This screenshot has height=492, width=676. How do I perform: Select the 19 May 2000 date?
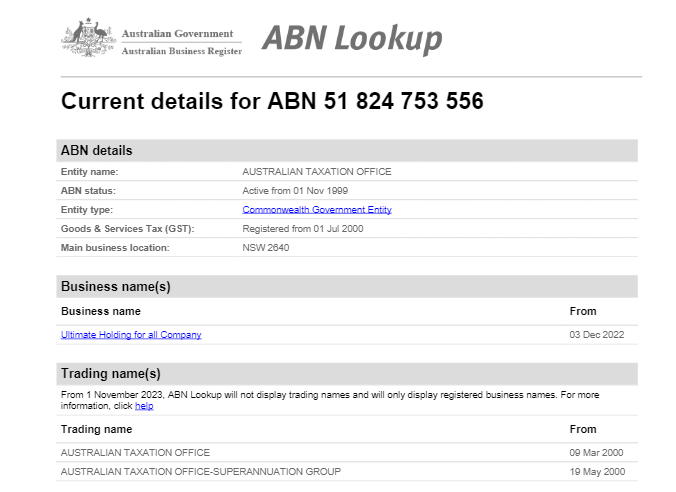click(597, 471)
